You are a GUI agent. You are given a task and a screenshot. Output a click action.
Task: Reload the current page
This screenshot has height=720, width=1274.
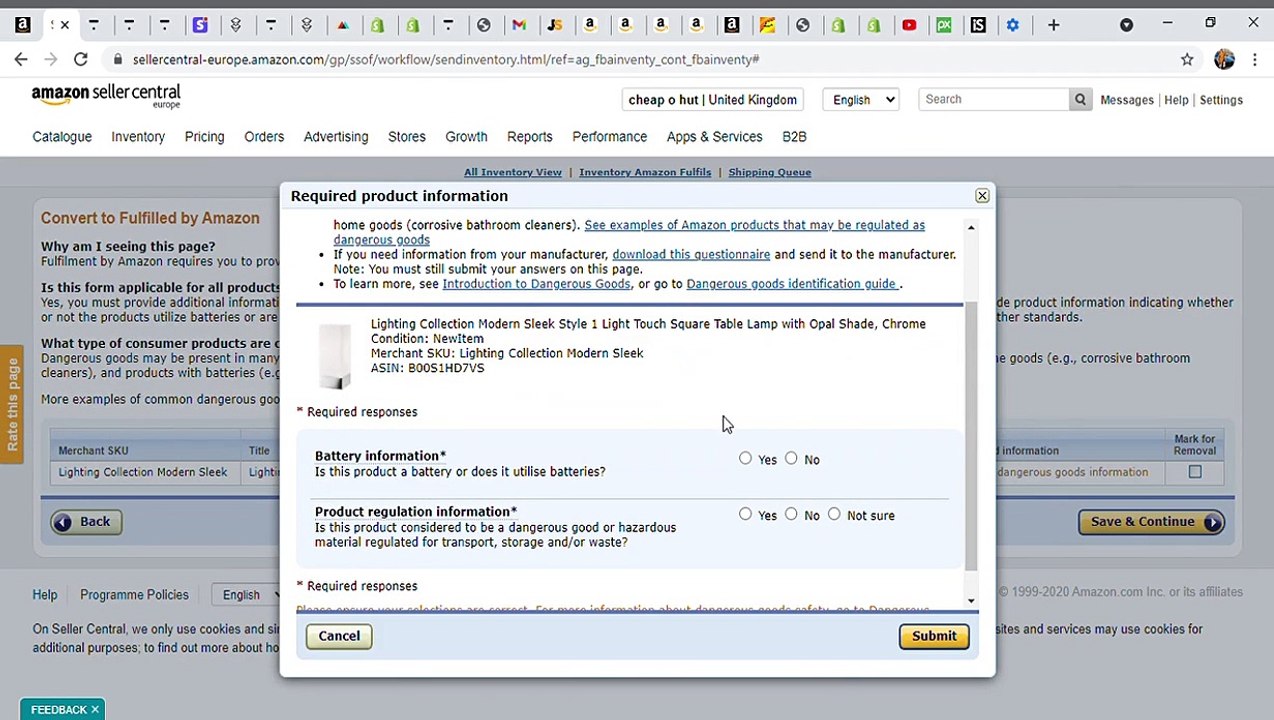click(x=81, y=60)
